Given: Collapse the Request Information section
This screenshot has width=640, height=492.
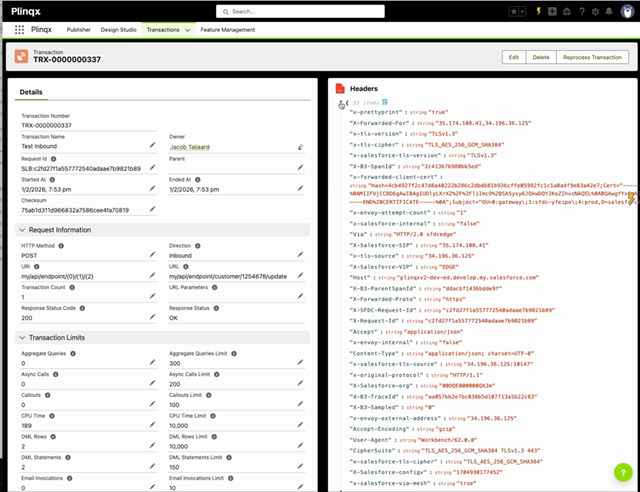Looking at the screenshot, I should point(22,230).
